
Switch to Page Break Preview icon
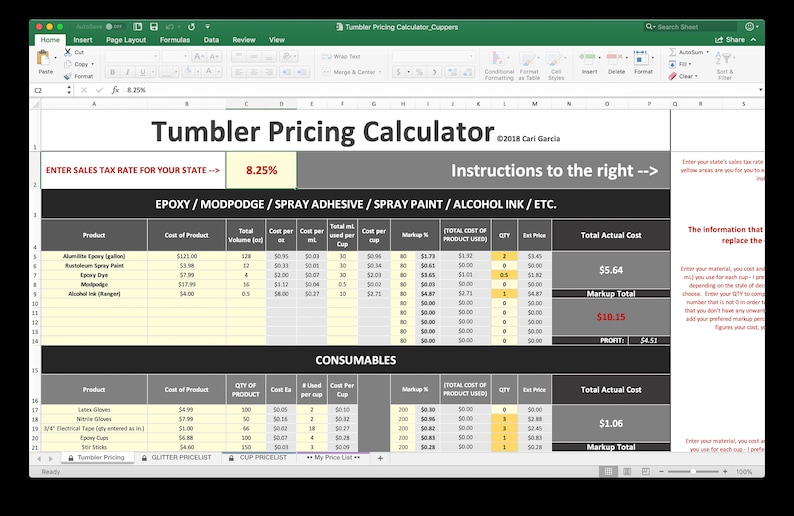point(646,471)
